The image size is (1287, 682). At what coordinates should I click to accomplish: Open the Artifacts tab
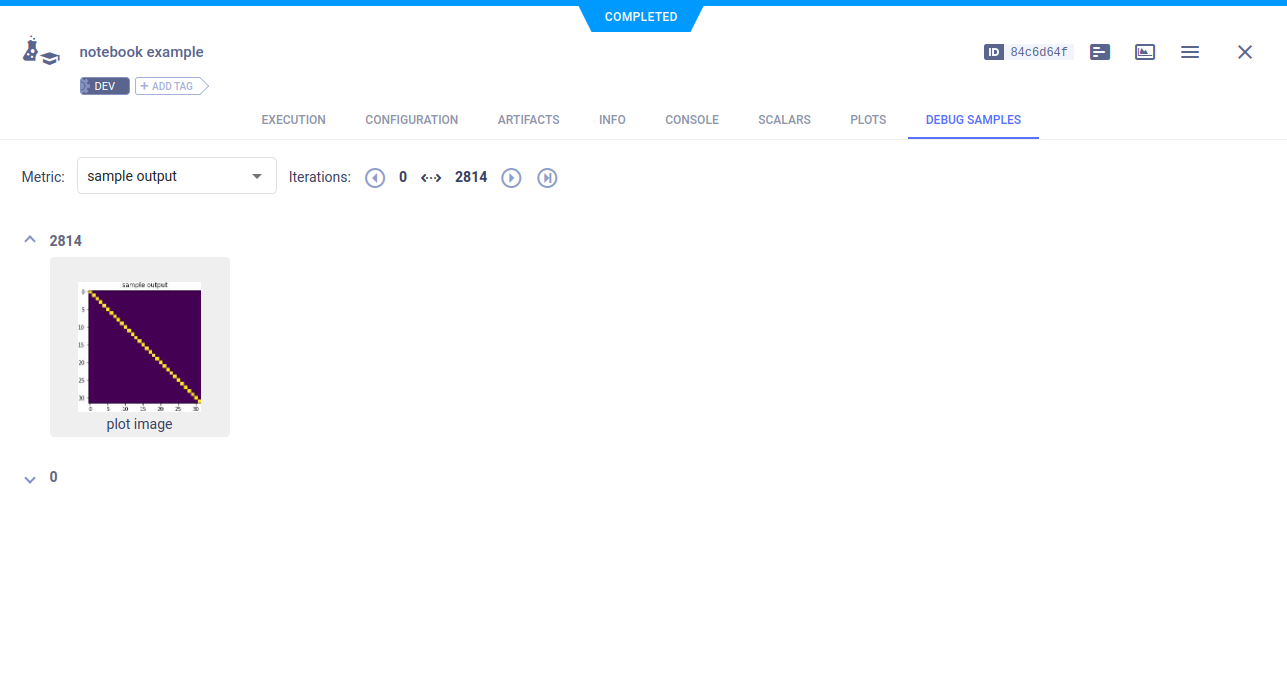pyautogui.click(x=528, y=120)
